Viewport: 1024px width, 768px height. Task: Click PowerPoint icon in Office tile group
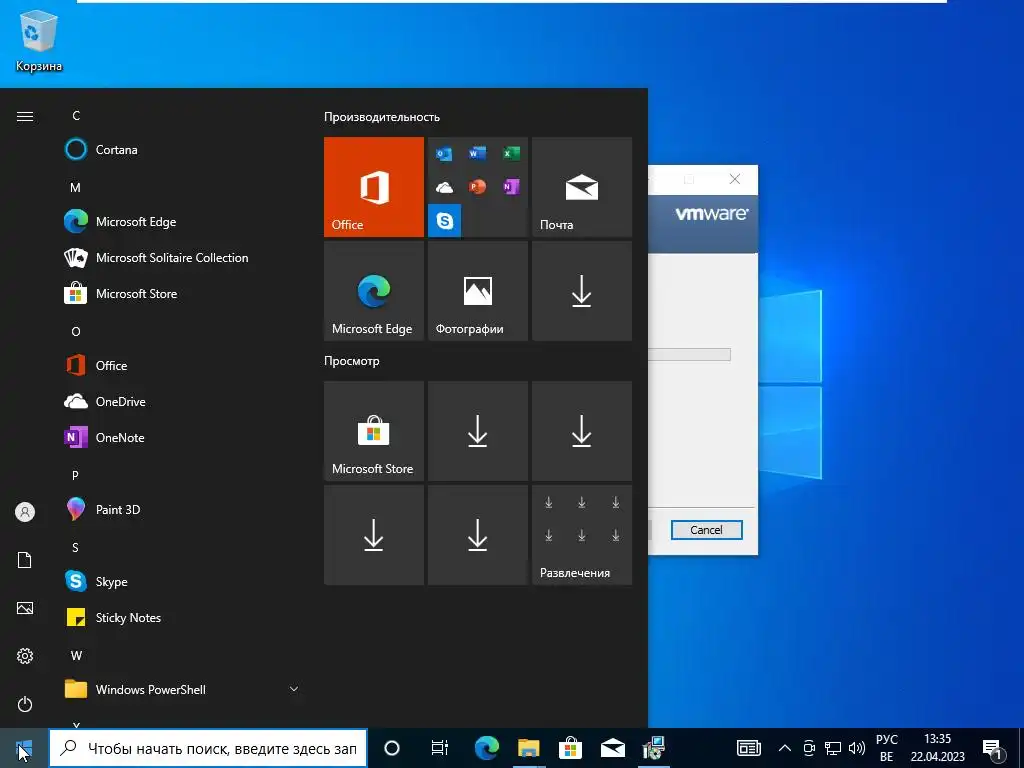pos(477,187)
